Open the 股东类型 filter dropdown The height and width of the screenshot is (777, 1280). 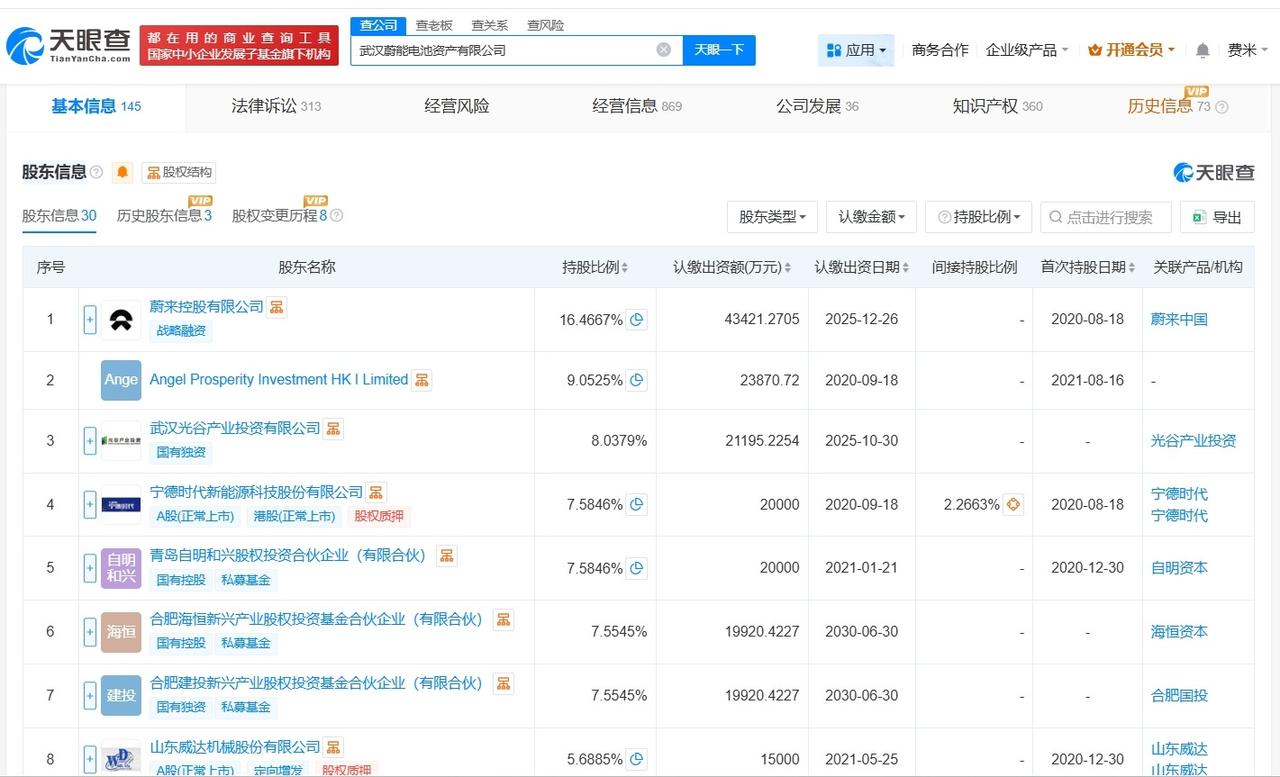click(772, 217)
